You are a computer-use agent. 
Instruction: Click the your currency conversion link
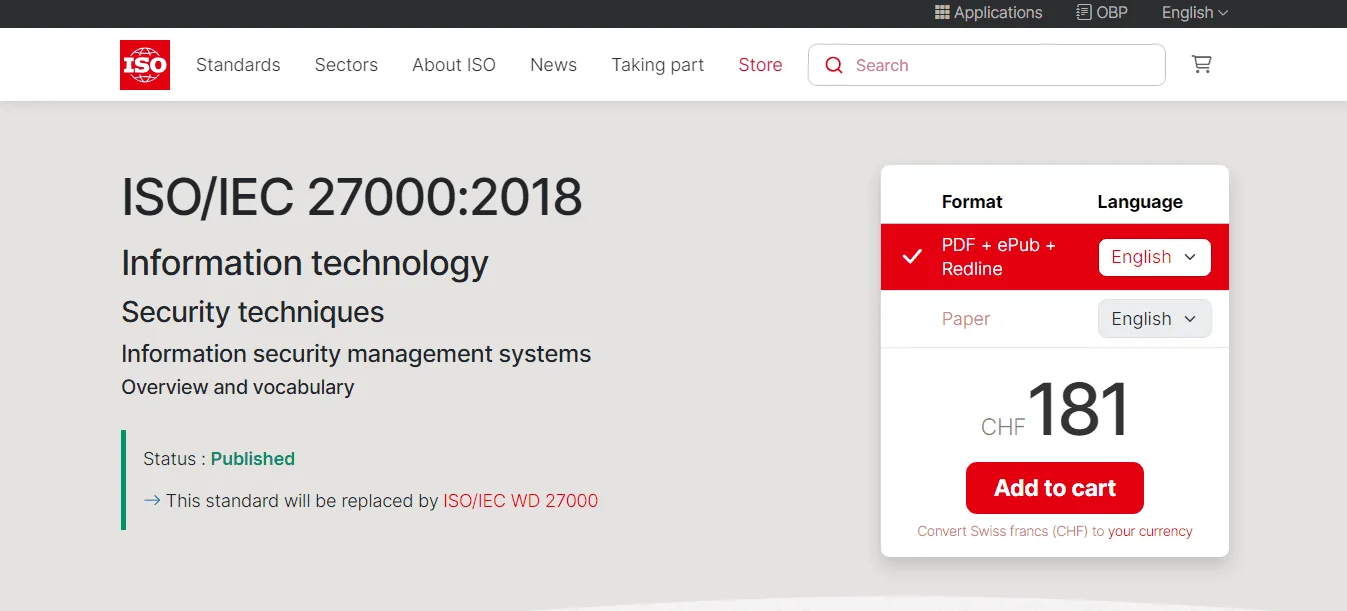1150,531
